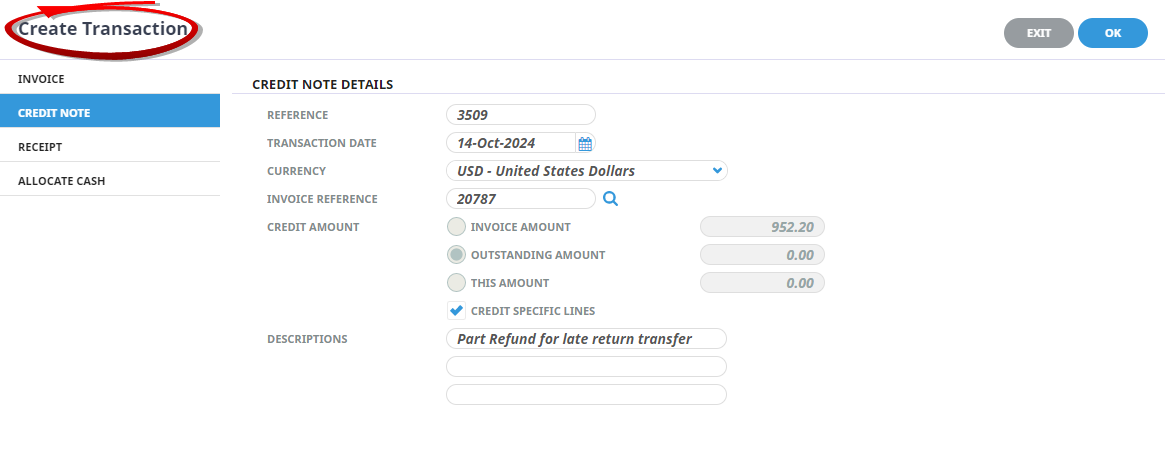Image resolution: width=1165 pixels, height=462 pixels.
Task: Search invoice reference with magnifier icon
Action: 611,199
